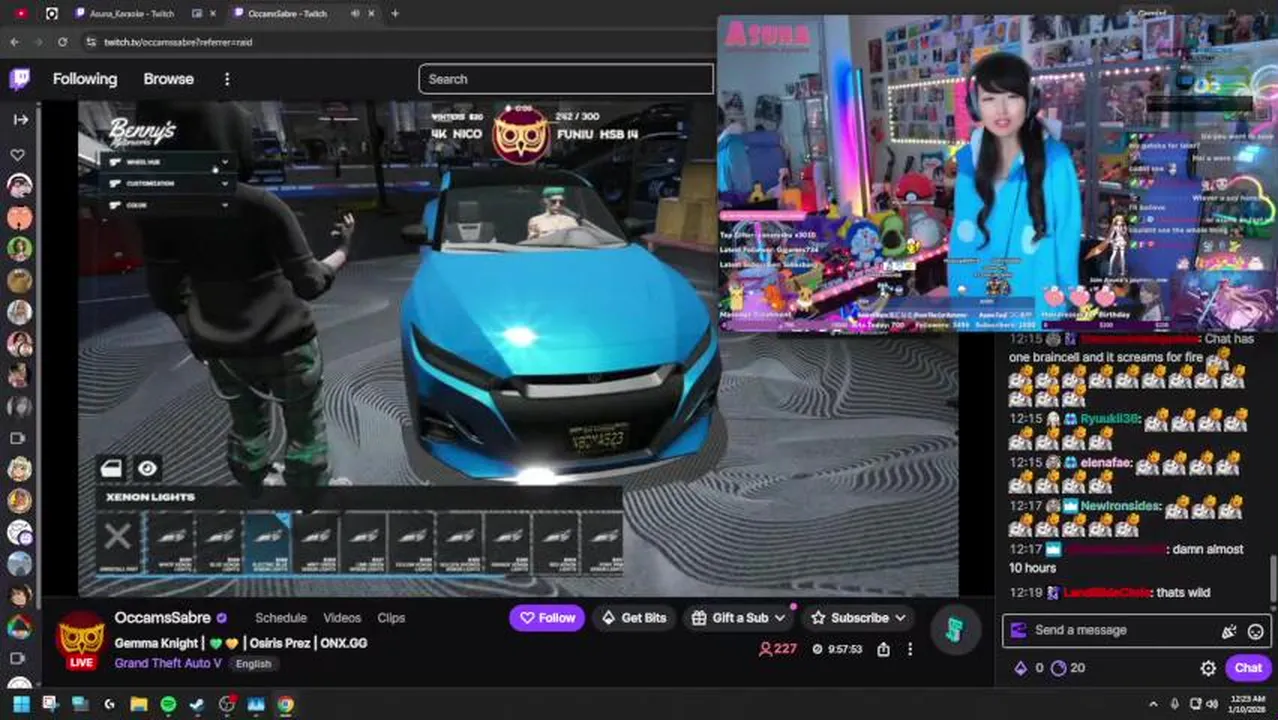Viewport: 1278px width, 720px height.
Task: Open the stream options three-dot menu
Action: 909,649
